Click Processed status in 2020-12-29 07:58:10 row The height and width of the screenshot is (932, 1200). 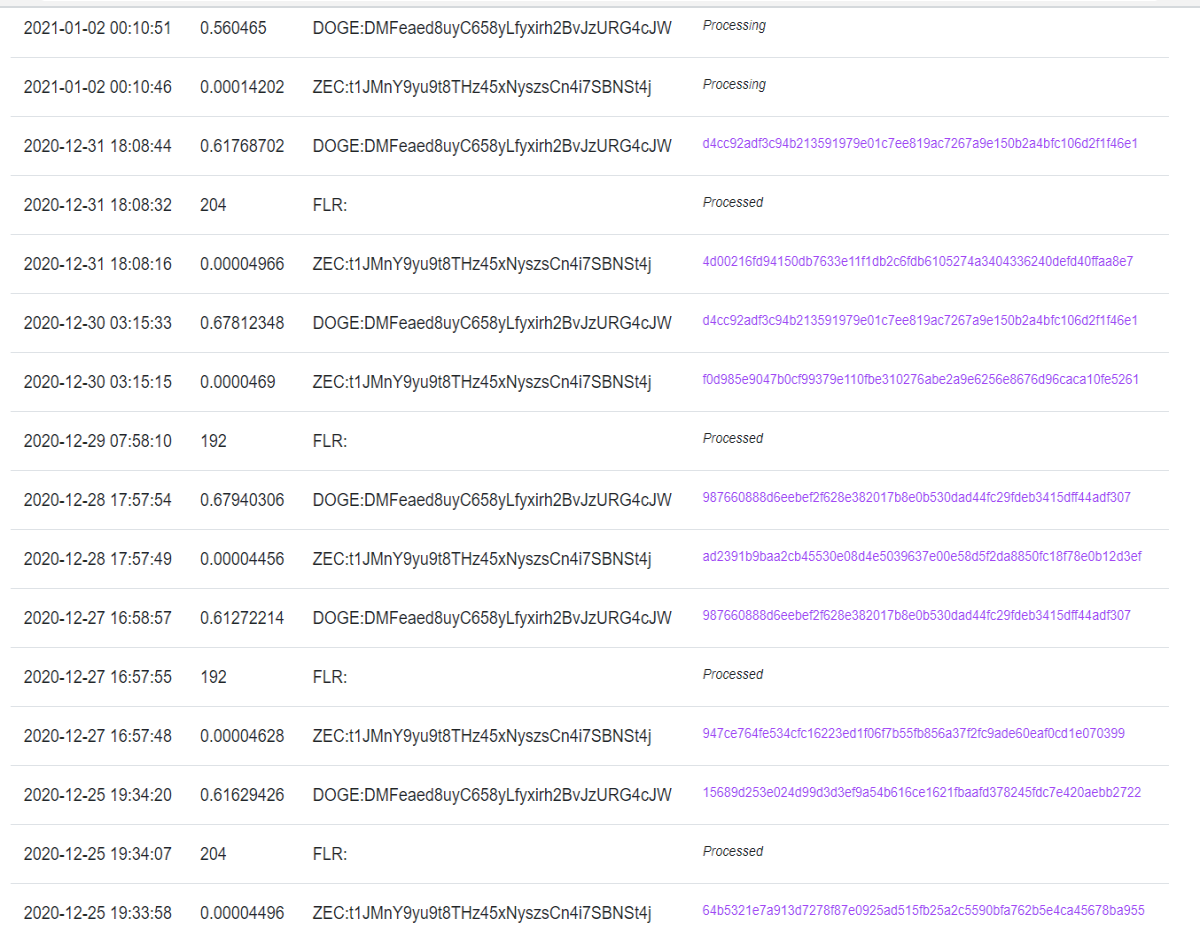pos(733,438)
